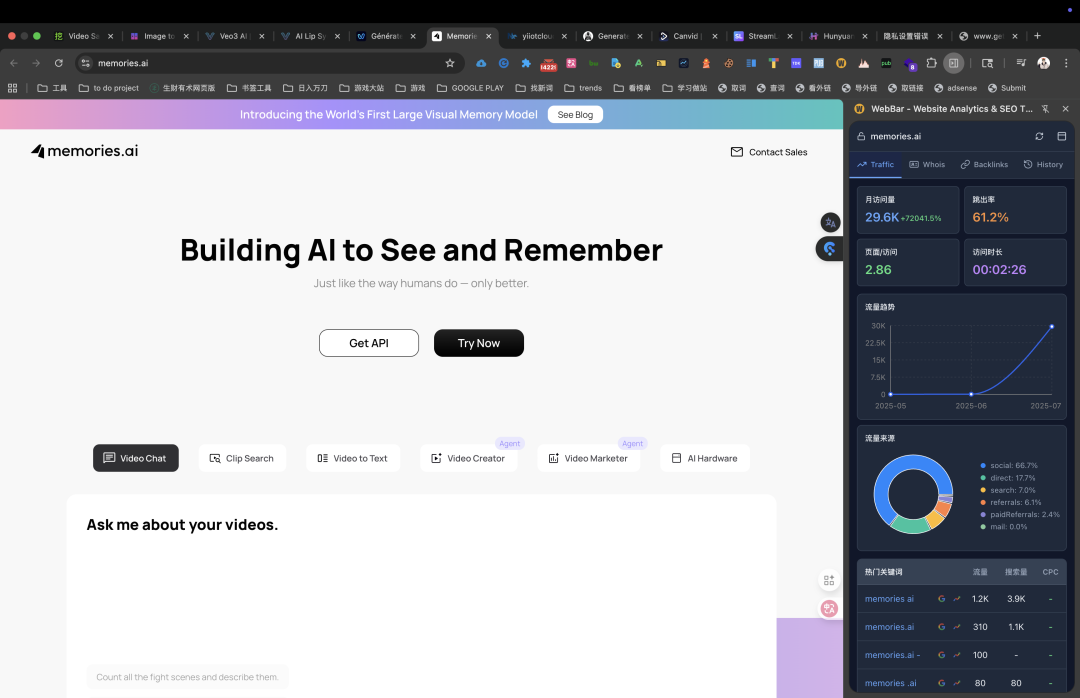Select the Video to Text tab

[x=353, y=458]
